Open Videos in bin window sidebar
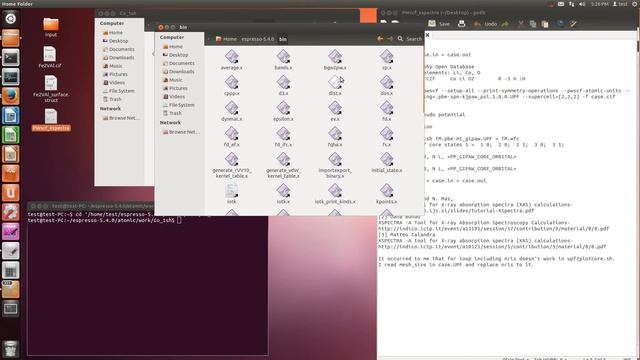 177,97
